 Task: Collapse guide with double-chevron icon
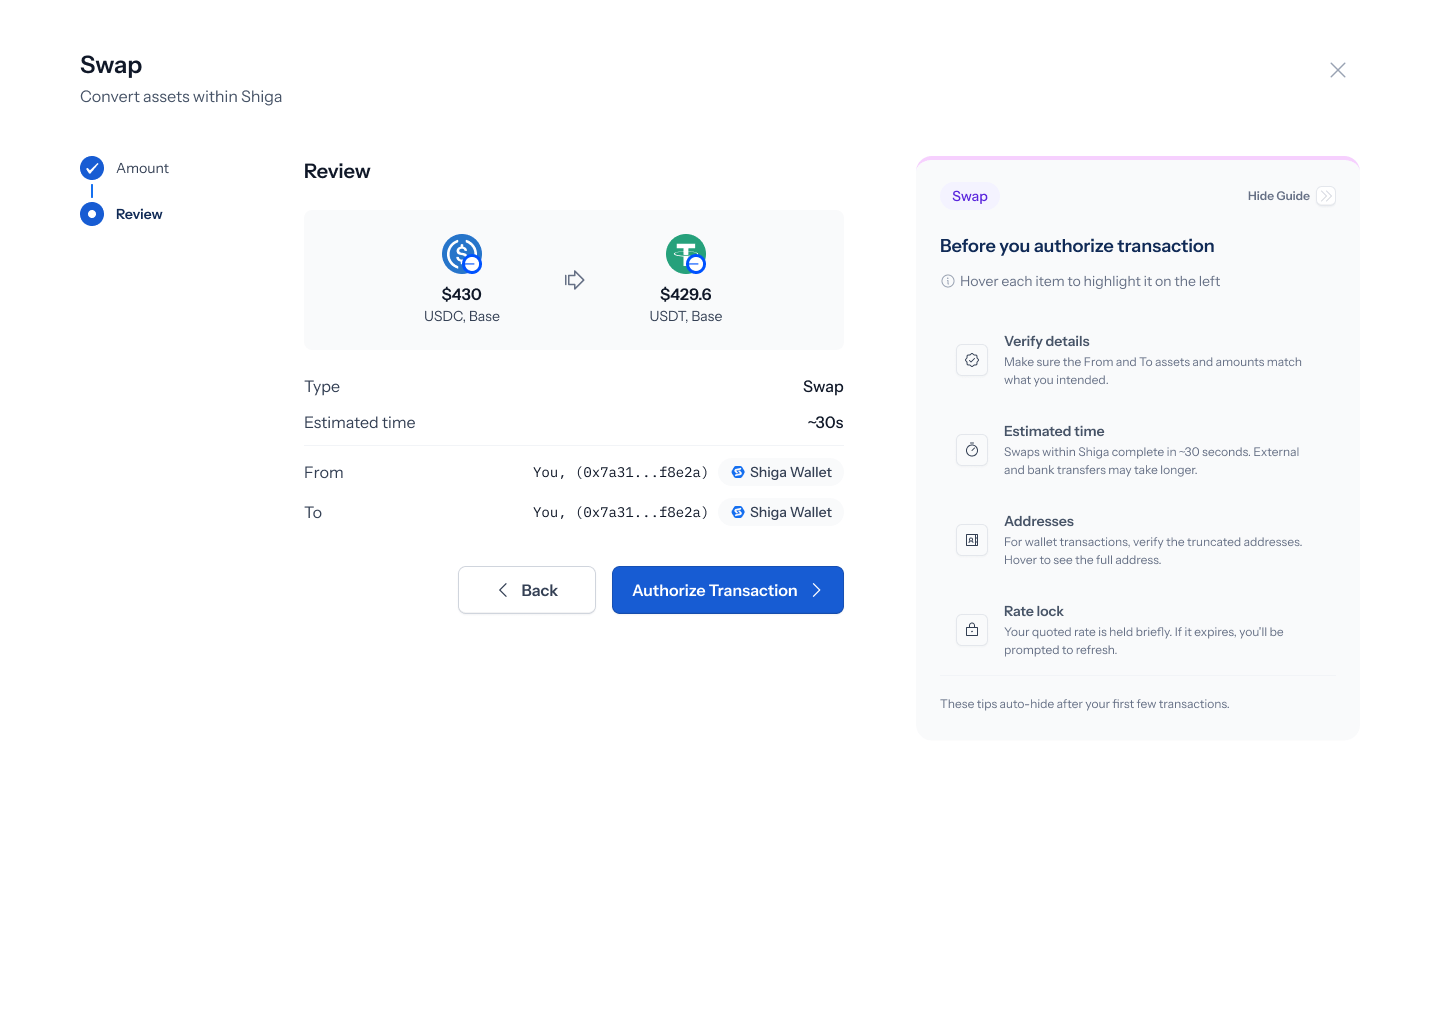(x=1326, y=196)
